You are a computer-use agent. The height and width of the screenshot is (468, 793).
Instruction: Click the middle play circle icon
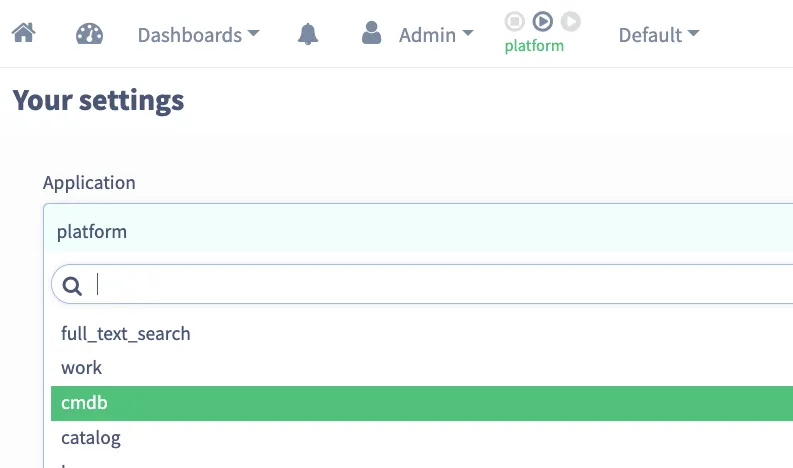(543, 21)
